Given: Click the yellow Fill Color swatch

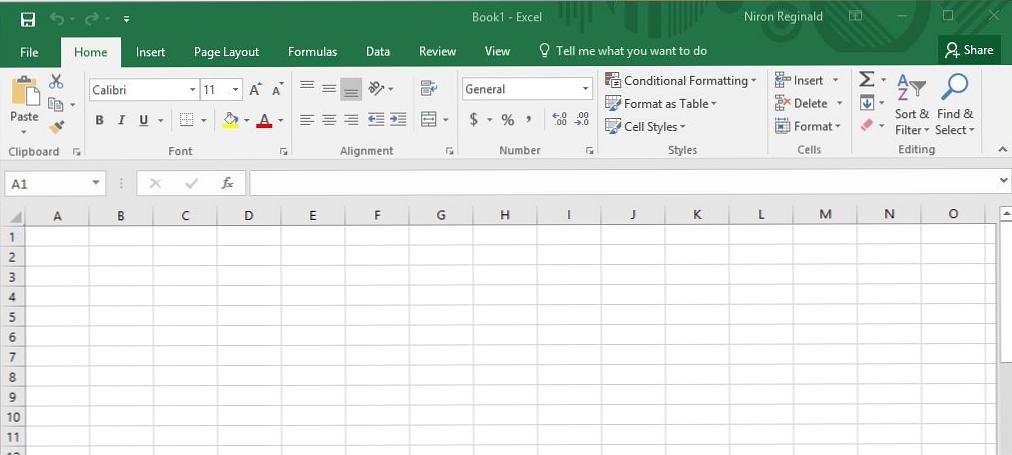Looking at the screenshot, I should pos(231,120).
